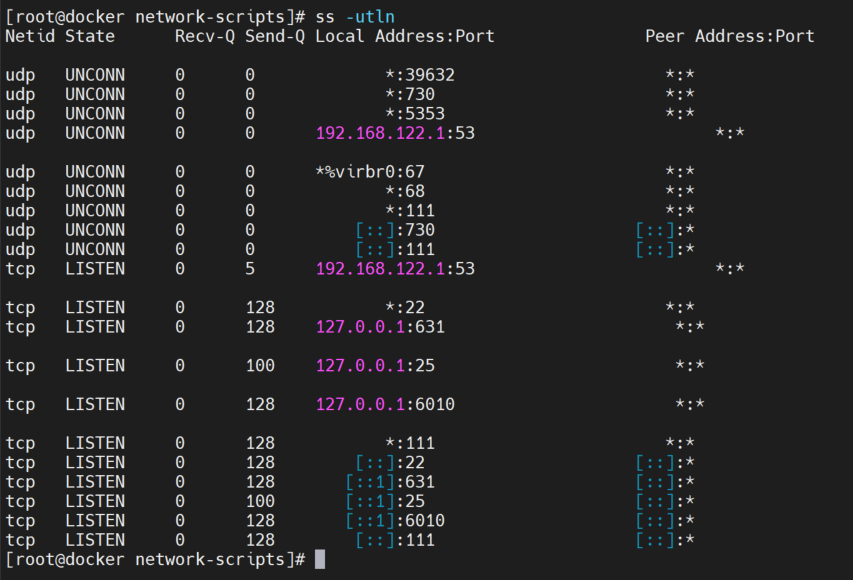Click the IPv6 address "[::]:730"
This screenshot has height=580, width=853.
395,230
